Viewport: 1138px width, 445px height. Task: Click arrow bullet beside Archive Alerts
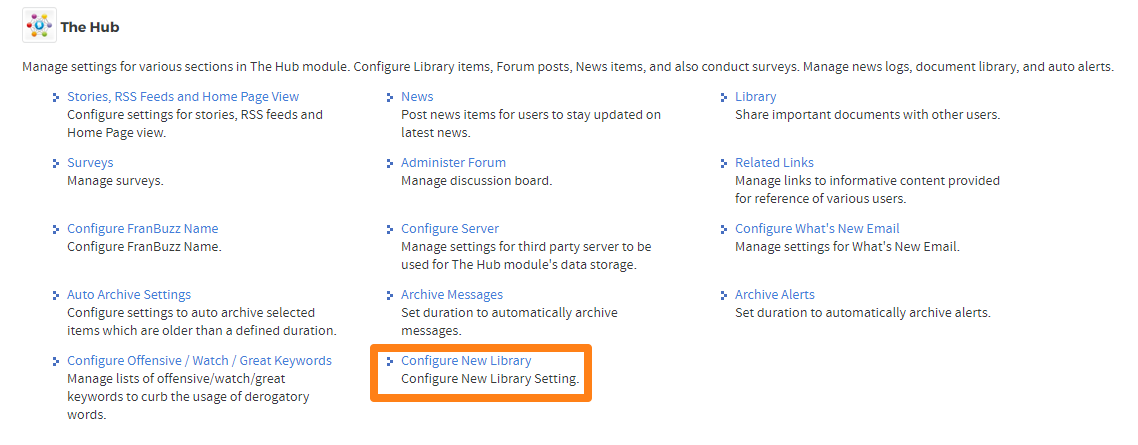click(724, 295)
